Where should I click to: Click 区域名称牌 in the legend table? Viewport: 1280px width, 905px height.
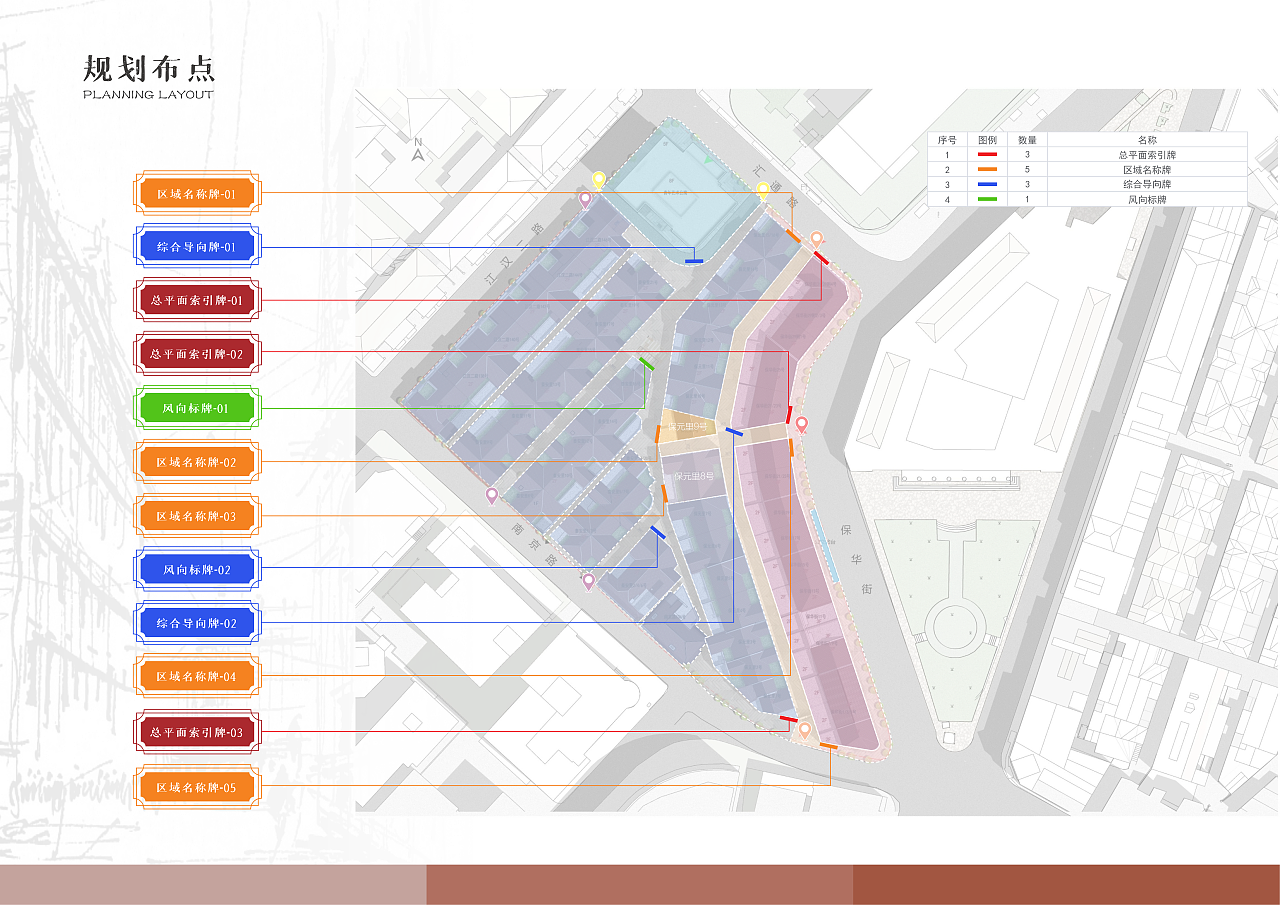1147,170
